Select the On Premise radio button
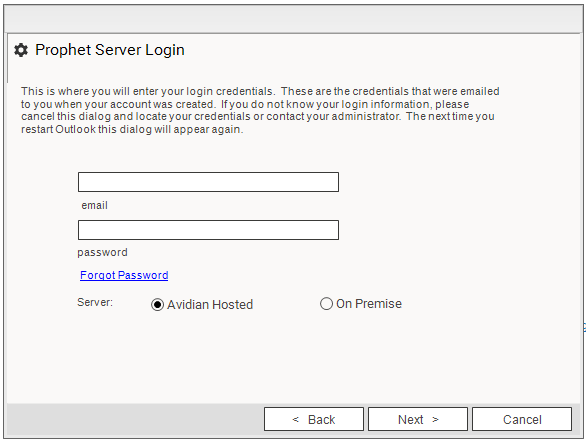Screen dimensions: 586x441 (326, 303)
